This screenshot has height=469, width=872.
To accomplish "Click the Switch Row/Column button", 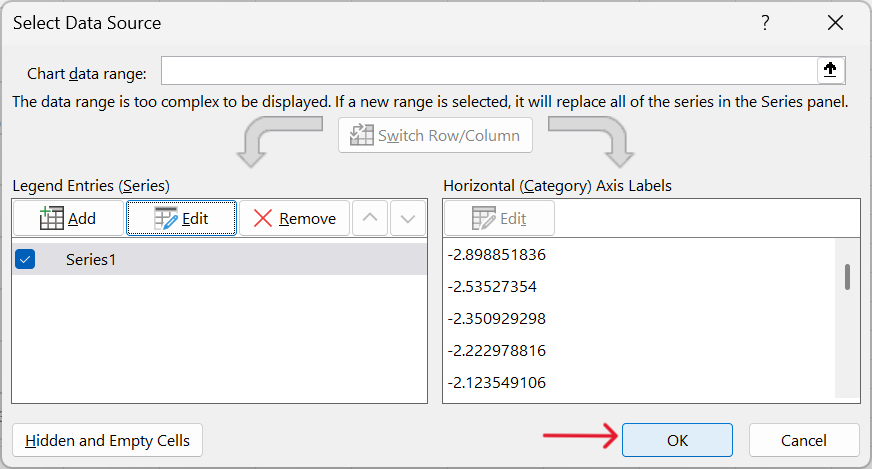I will pyautogui.click(x=435, y=135).
